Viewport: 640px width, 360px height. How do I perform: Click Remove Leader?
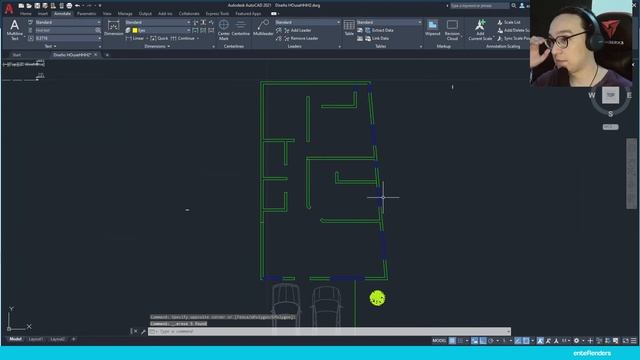coord(301,38)
